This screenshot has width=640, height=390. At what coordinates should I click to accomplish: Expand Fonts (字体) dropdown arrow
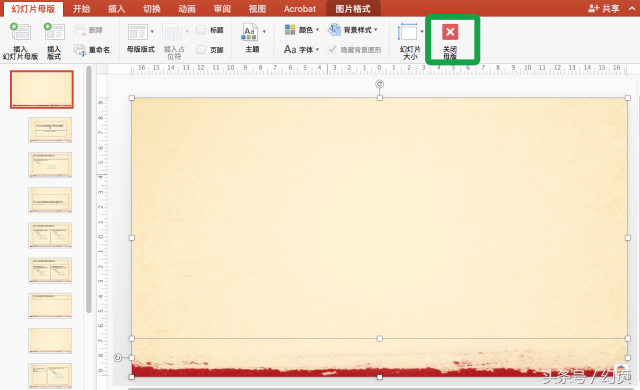pos(317,50)
